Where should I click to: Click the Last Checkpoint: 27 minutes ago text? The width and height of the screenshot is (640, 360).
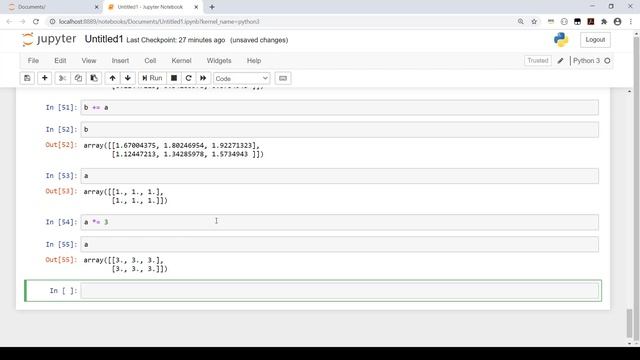click(176, 40)
